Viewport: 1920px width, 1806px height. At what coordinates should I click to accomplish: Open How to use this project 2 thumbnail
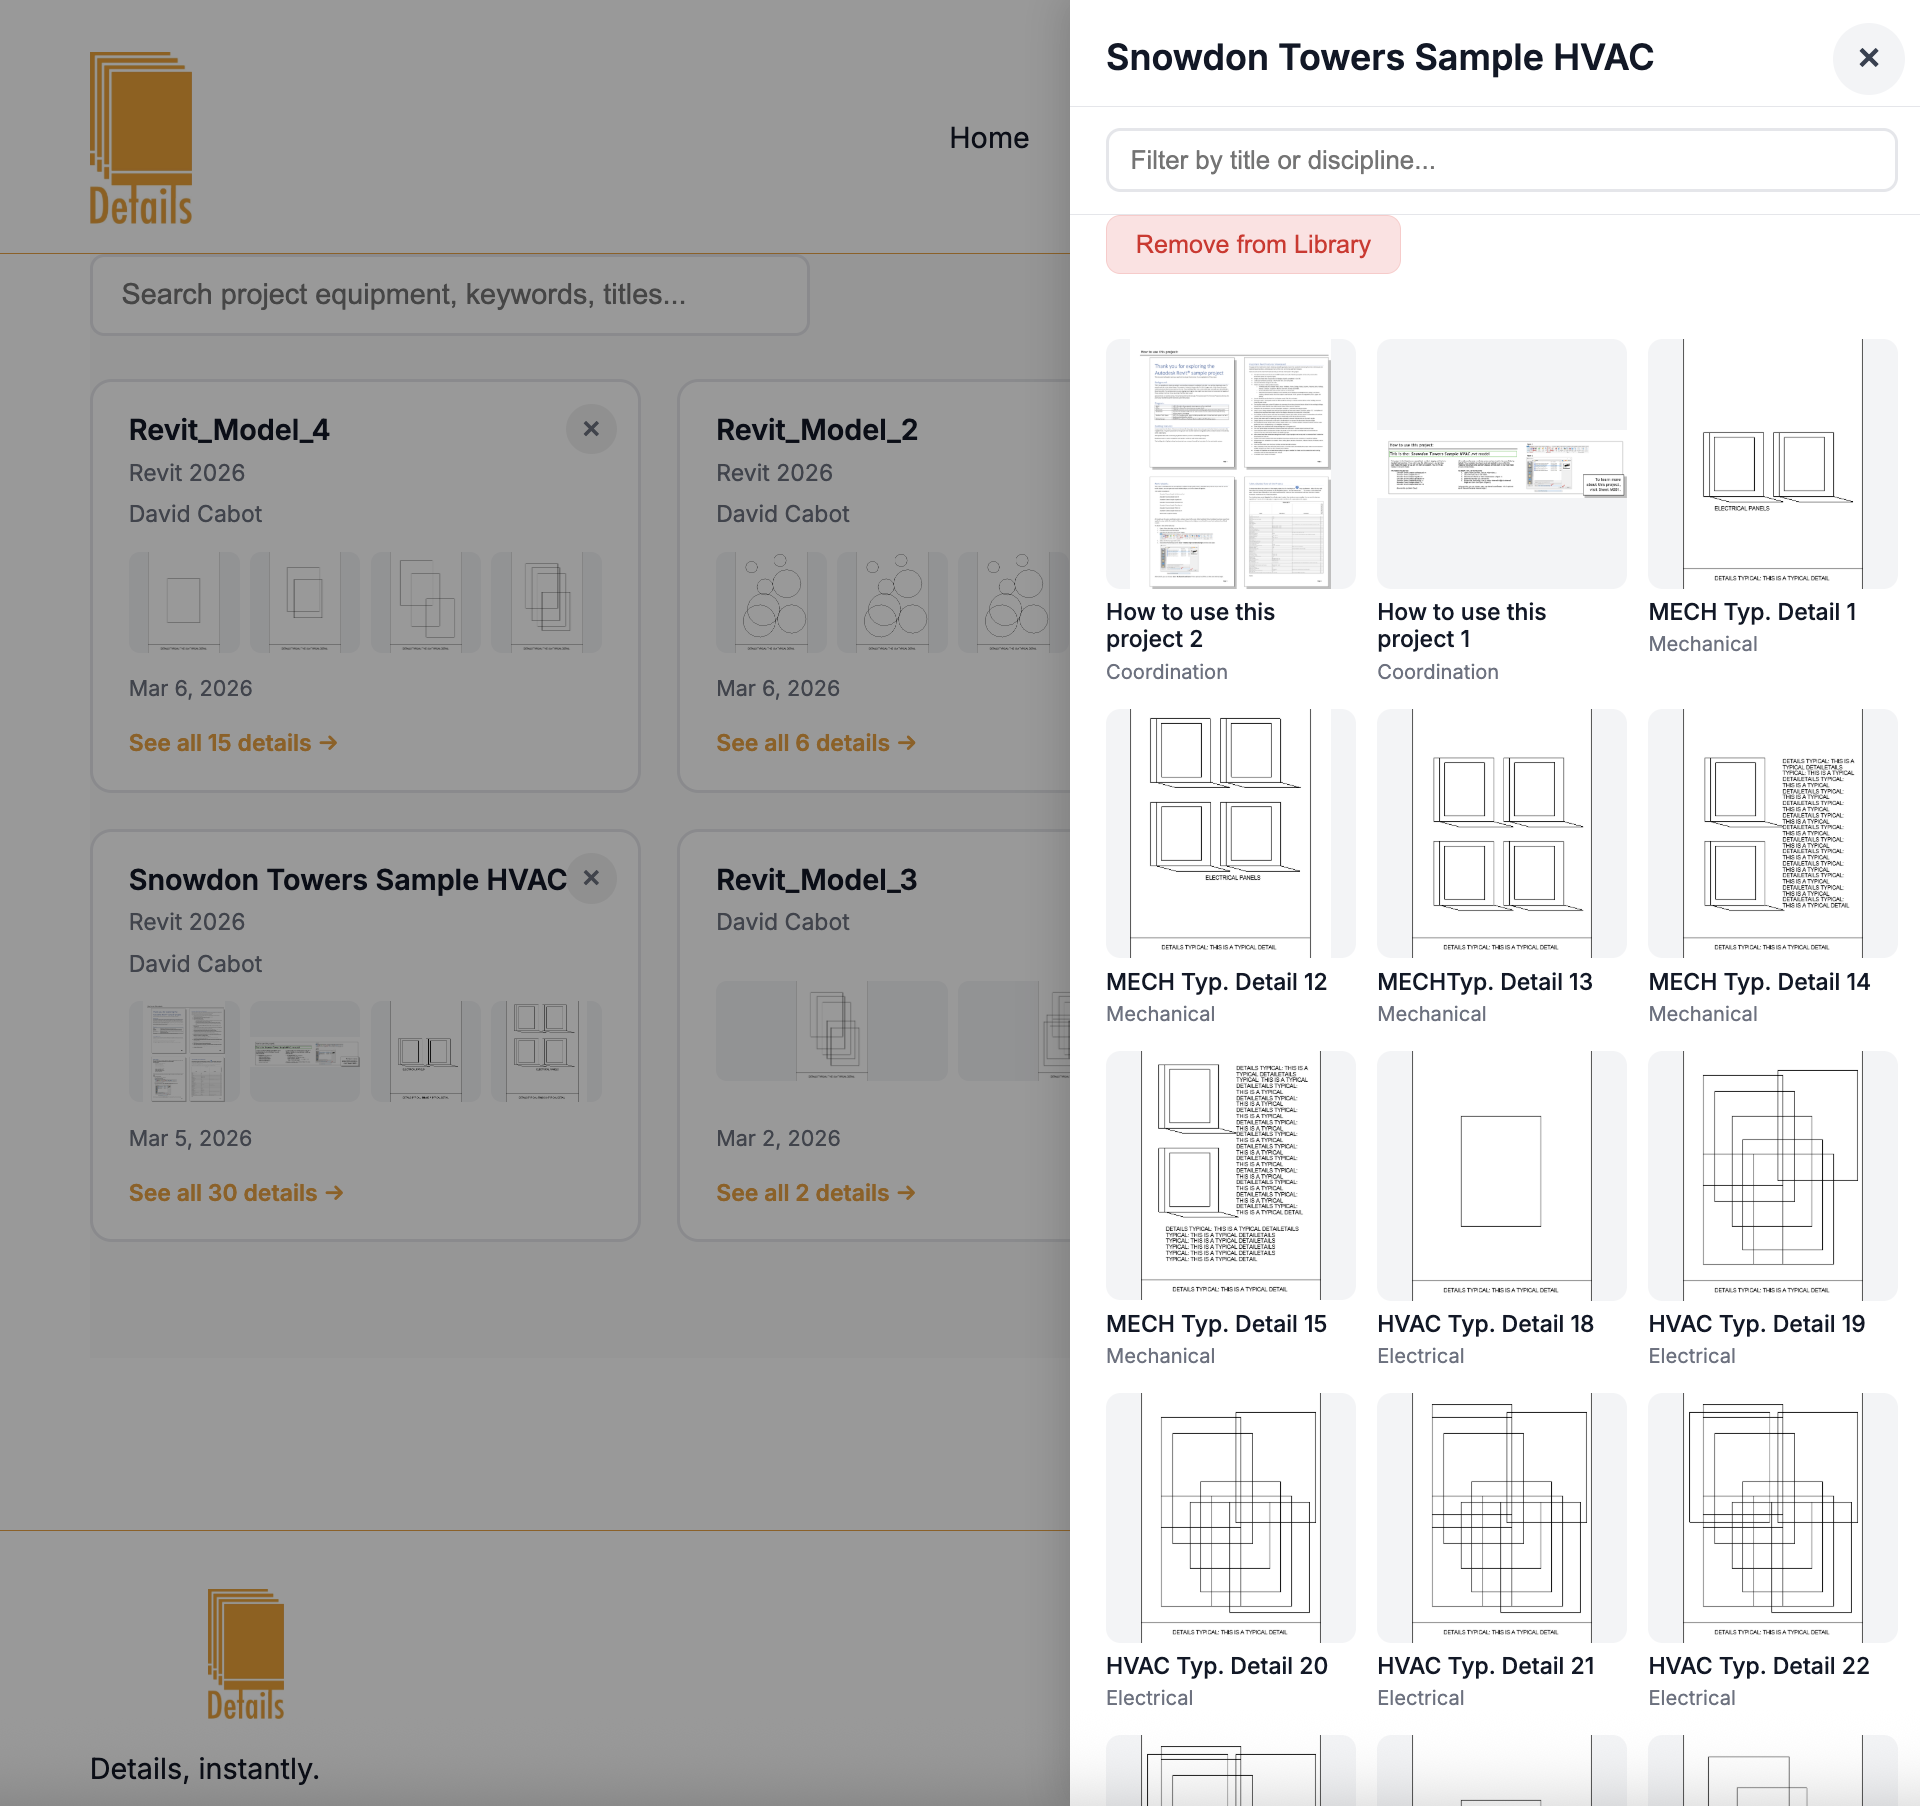[x=1230, y=464]
